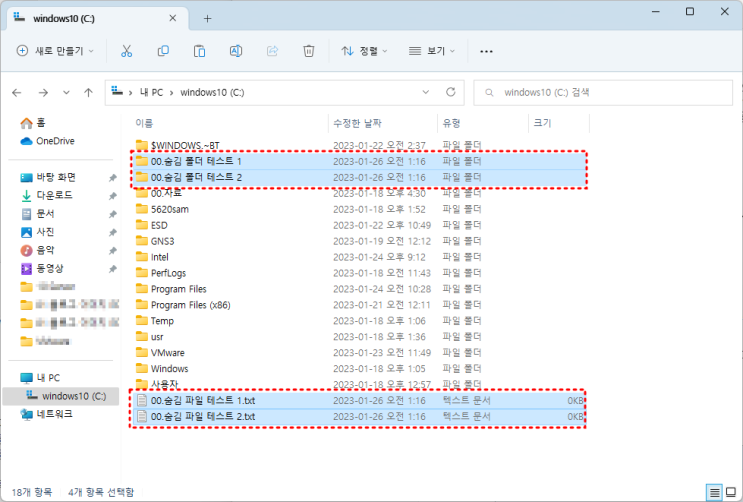Go forward with the right arrow
743x502 pixels.
(x=43, y=92)
